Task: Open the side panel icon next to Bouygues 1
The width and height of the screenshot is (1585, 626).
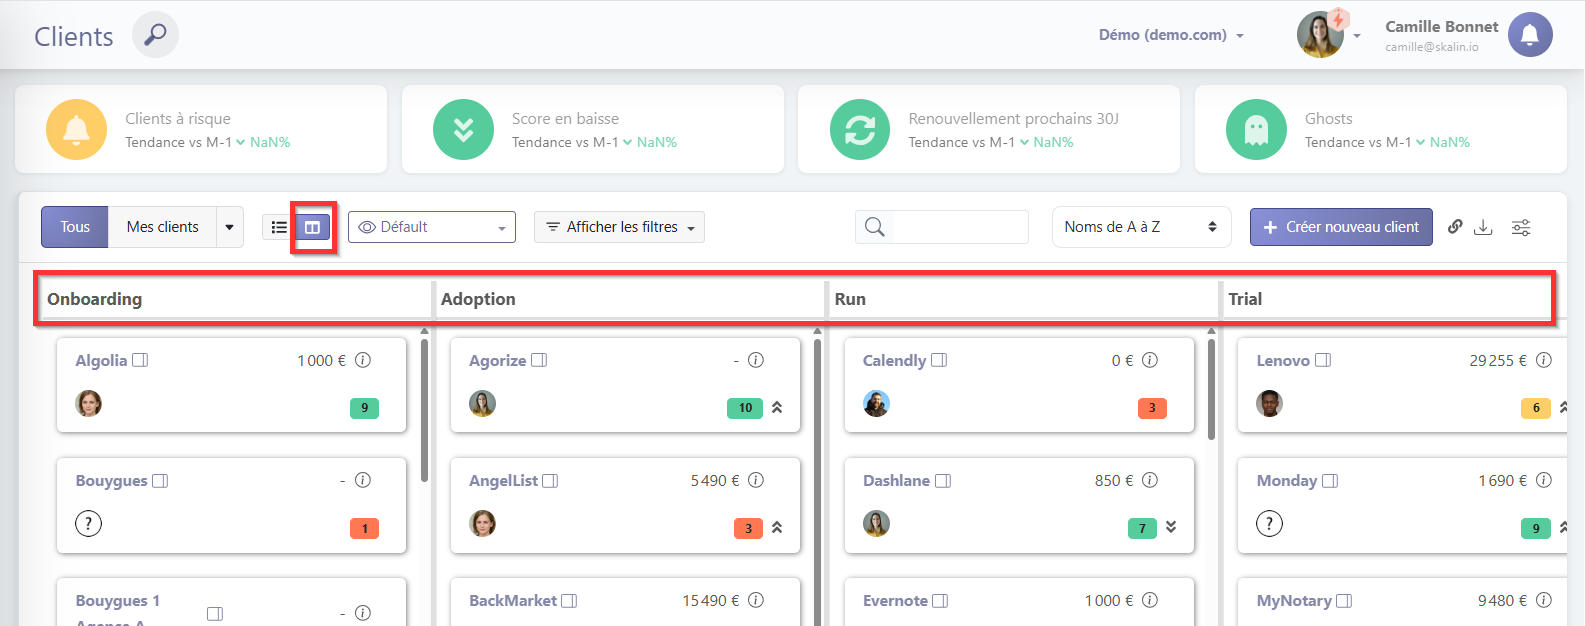Action: pos(215,614)
